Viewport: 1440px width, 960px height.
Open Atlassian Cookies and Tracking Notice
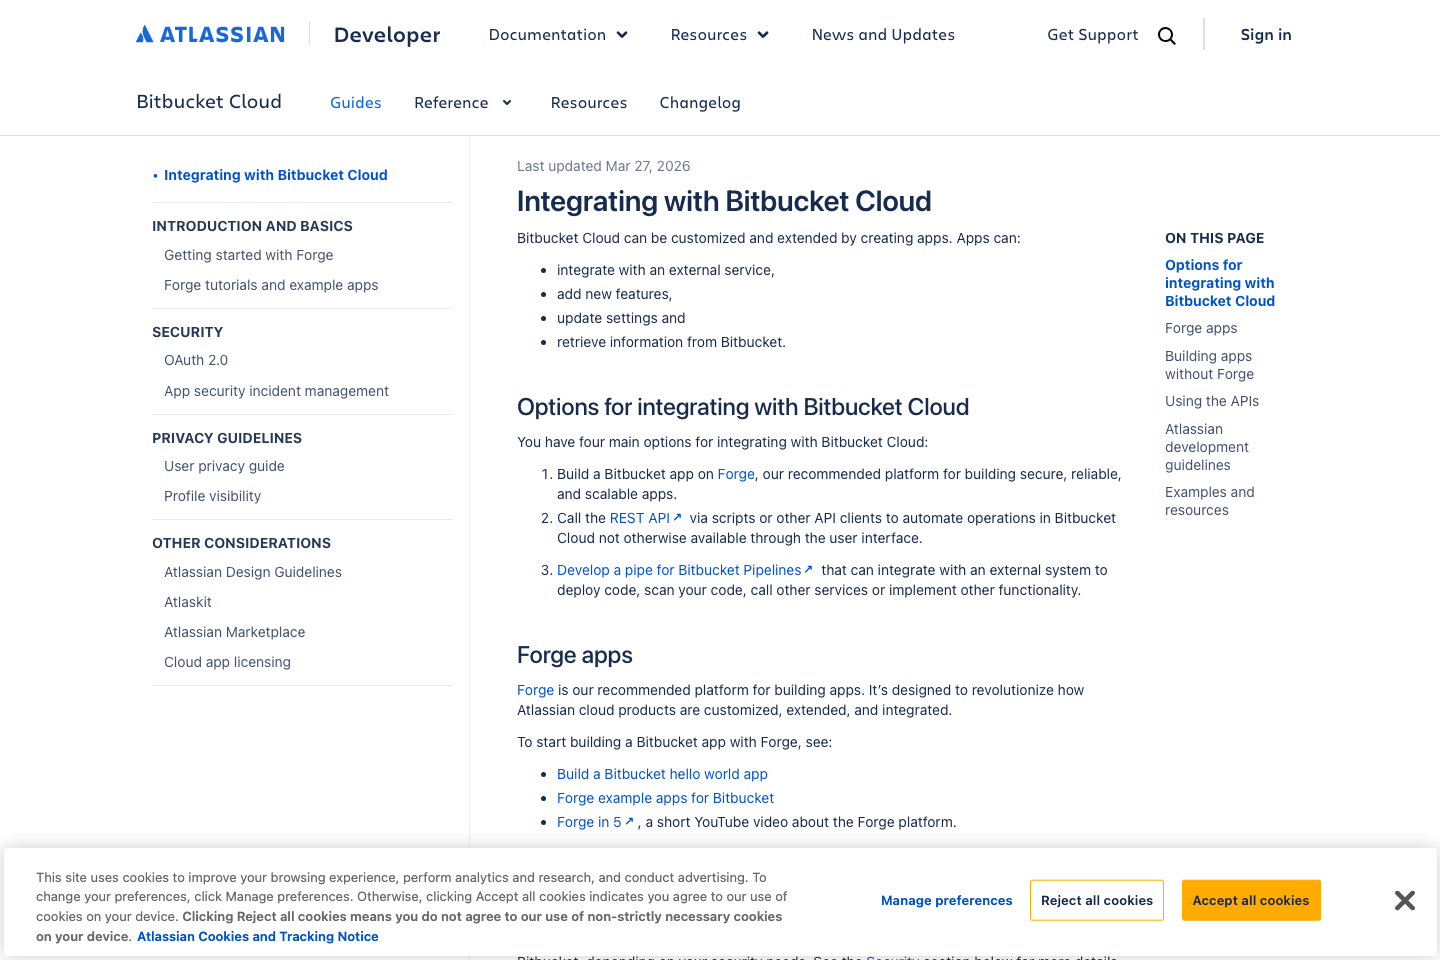pos(257,936)
